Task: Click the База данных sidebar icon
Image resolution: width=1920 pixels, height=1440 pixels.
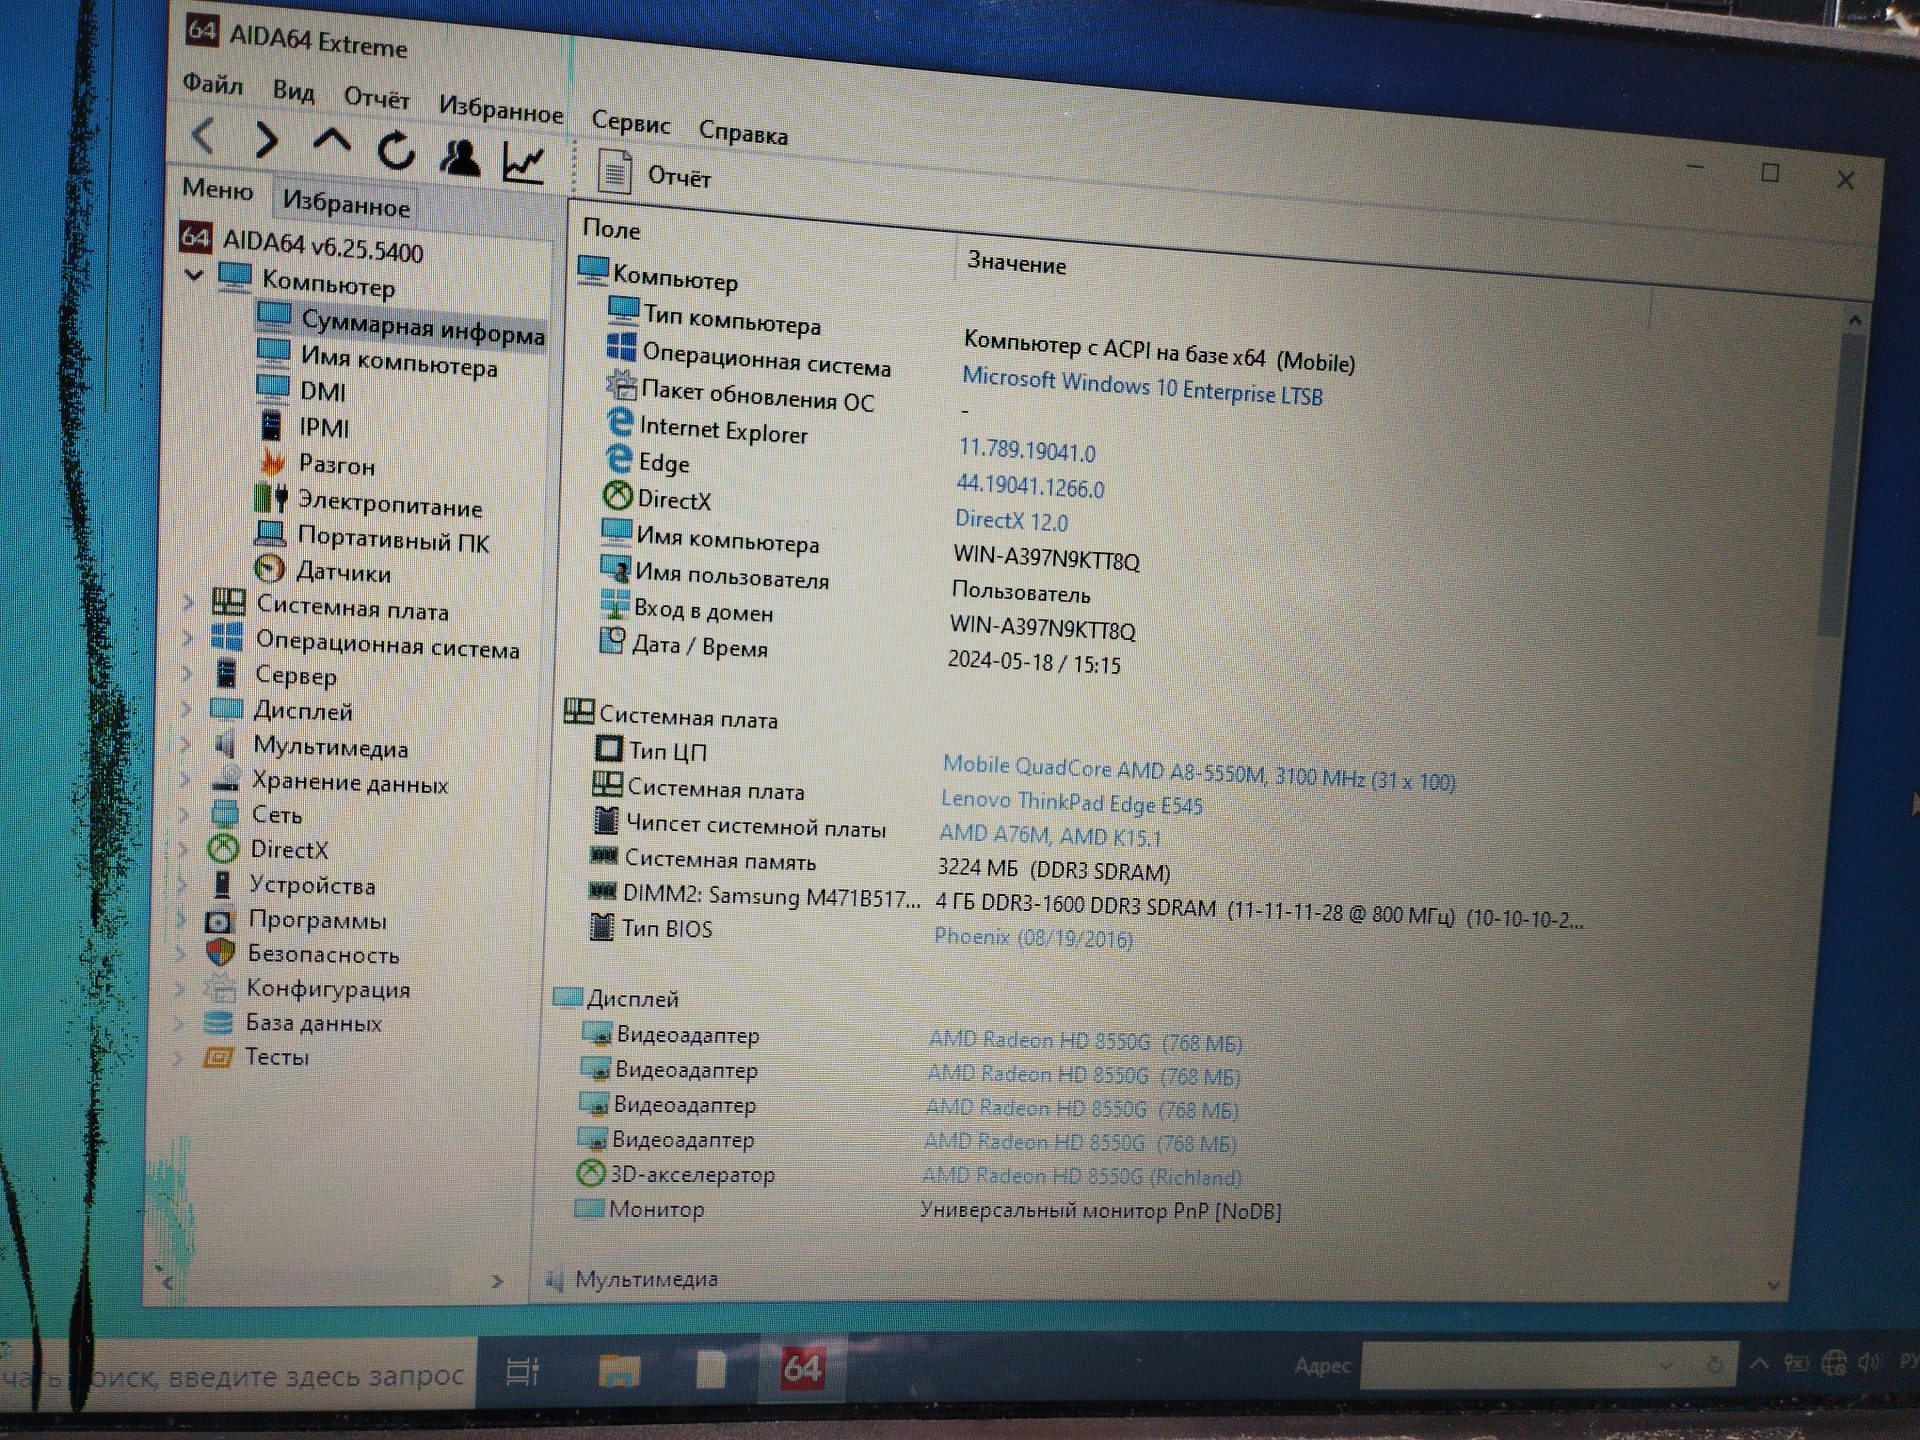Action: [218, 1022]
